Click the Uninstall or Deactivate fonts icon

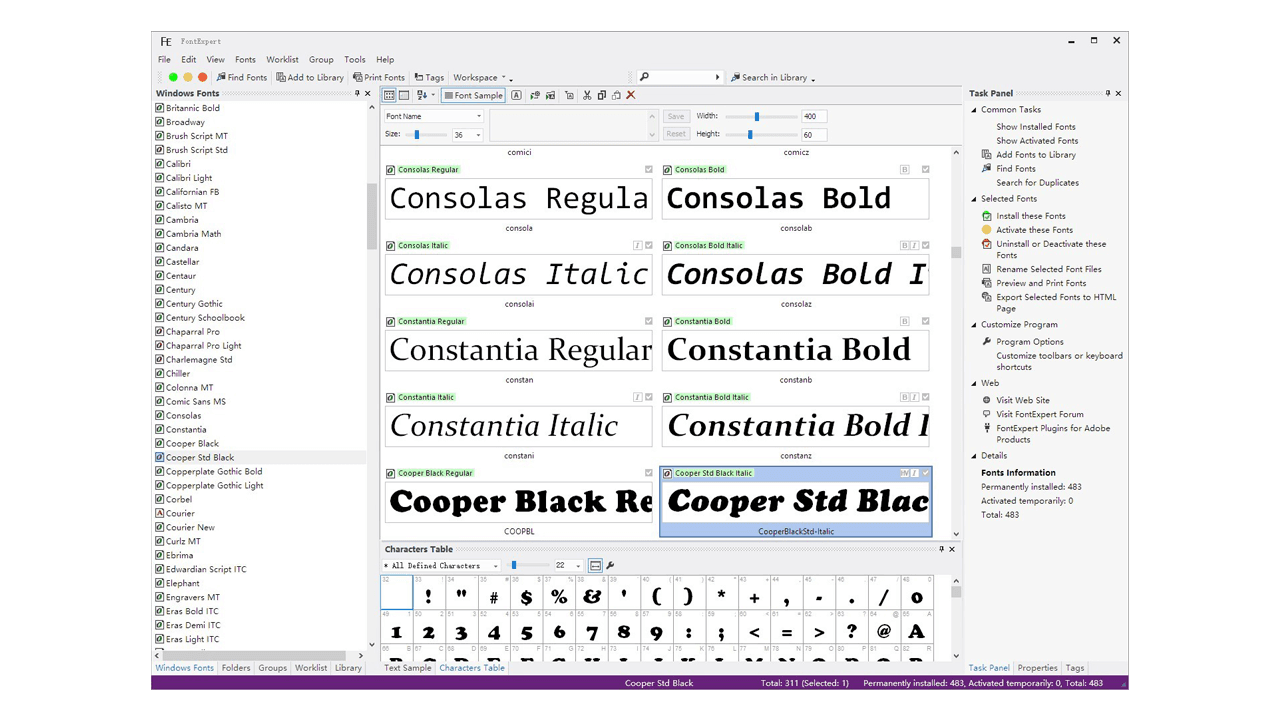click(987, 244)
